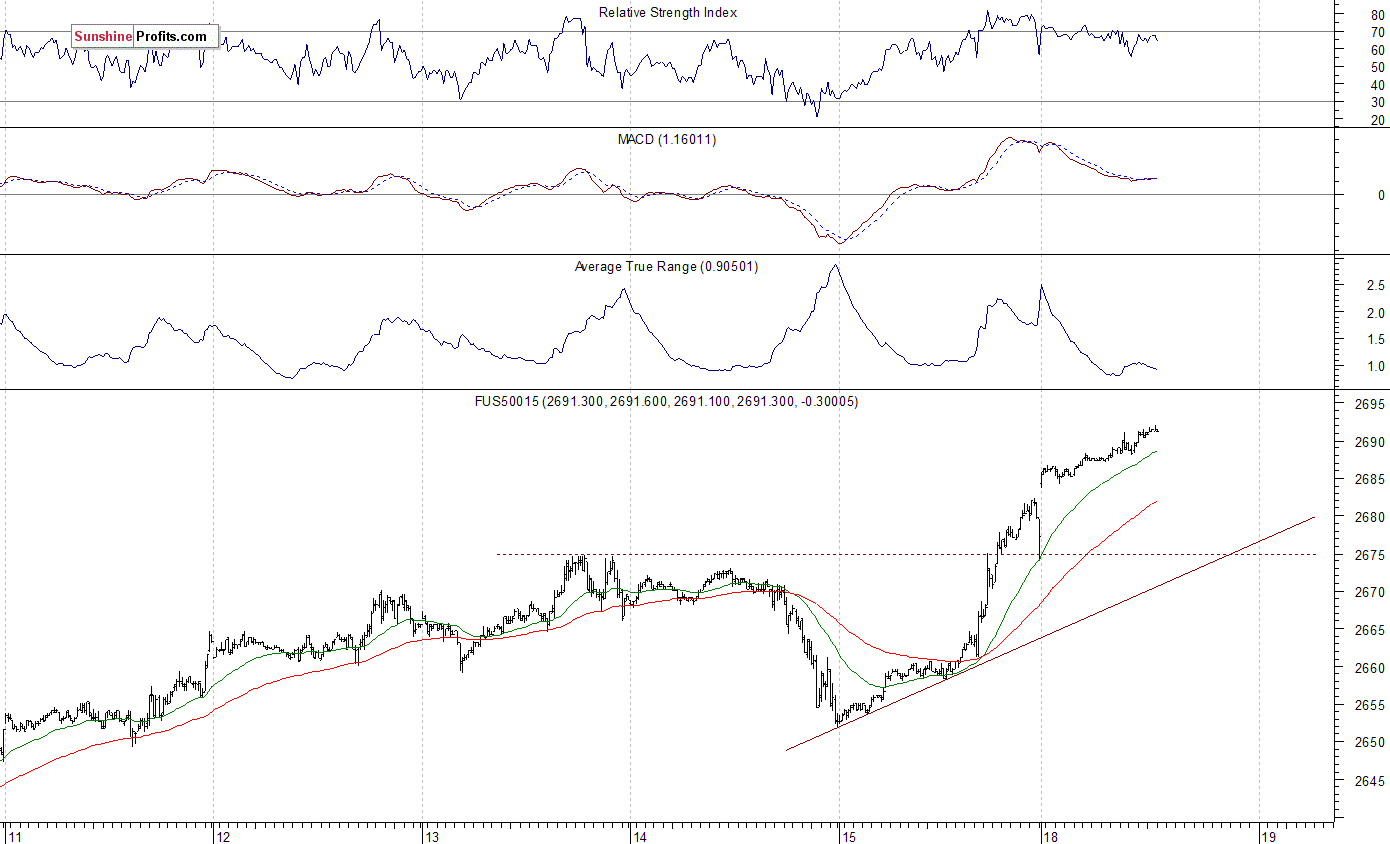The image size is (1390, 844).
Task: Click the date label 14 on time axis
Action: coord(641,836)
